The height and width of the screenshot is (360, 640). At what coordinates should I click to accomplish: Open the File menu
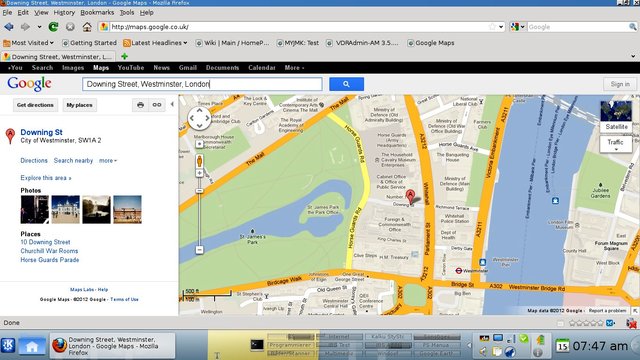point(7,13)
